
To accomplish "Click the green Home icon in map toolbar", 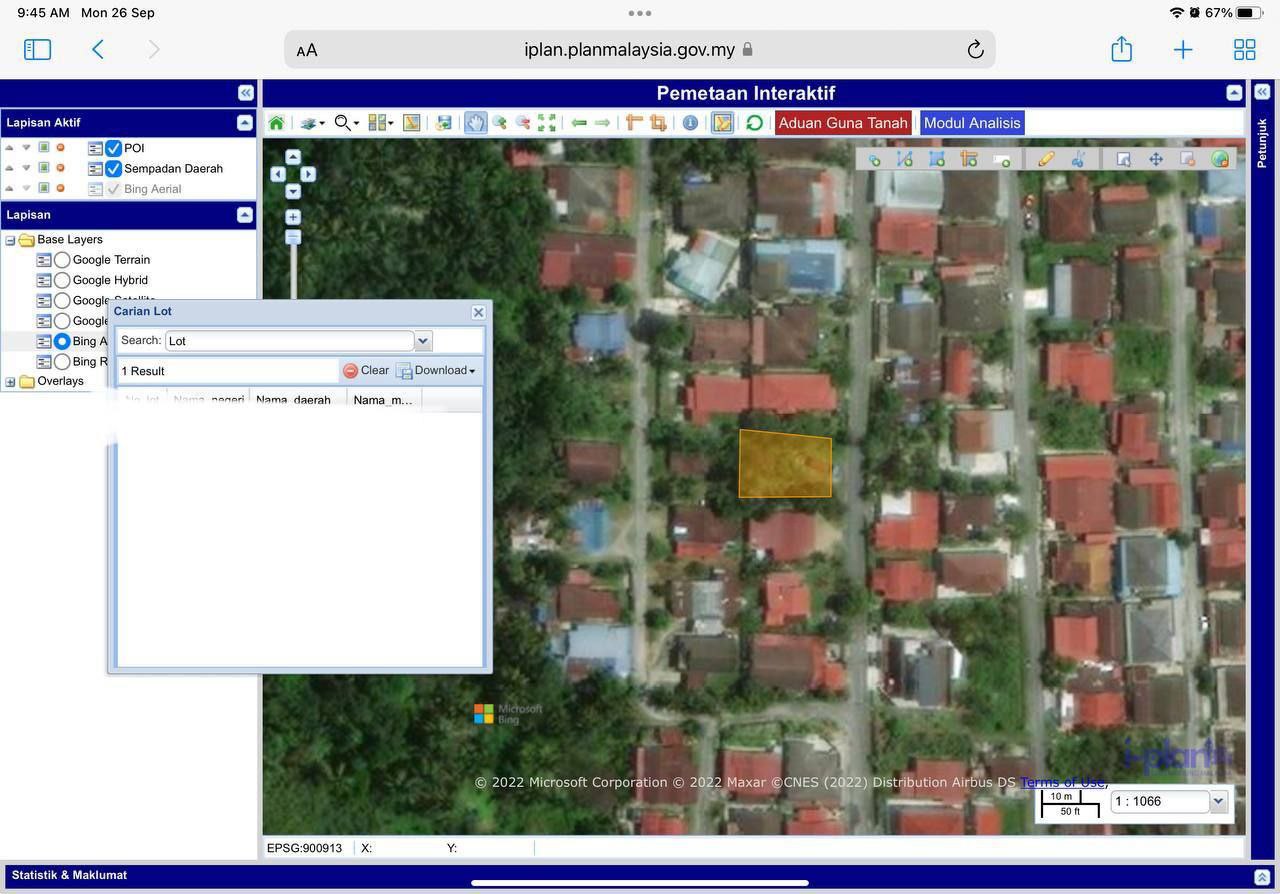I will pos(277,123).
